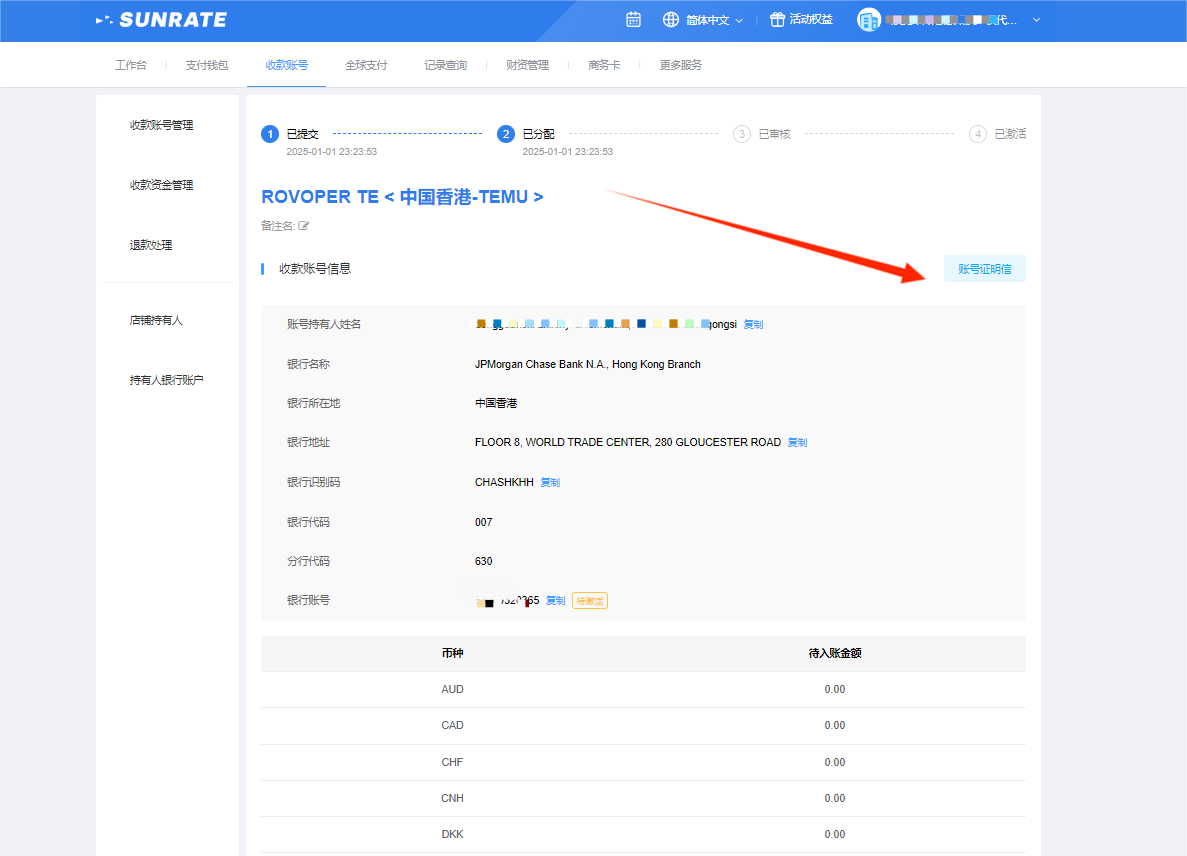Screen dimensions: 1187x856
Task: Expand the 简体中文 language dropdown
Action: (739, 20)
